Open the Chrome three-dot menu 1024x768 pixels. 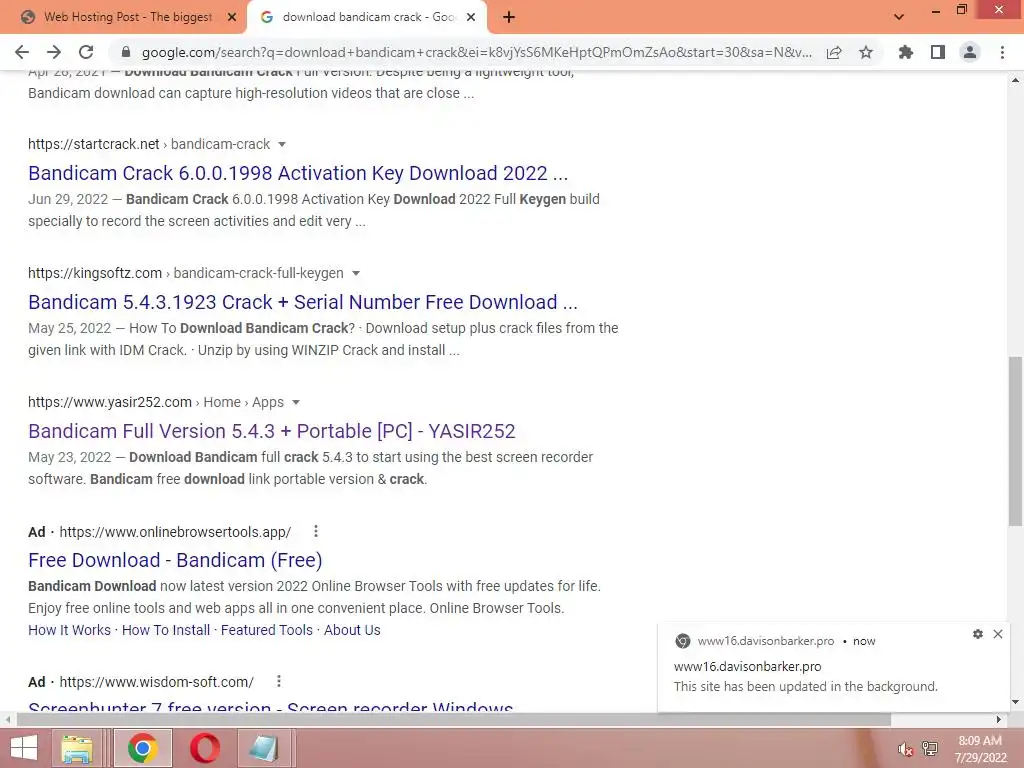point(1002,52)
